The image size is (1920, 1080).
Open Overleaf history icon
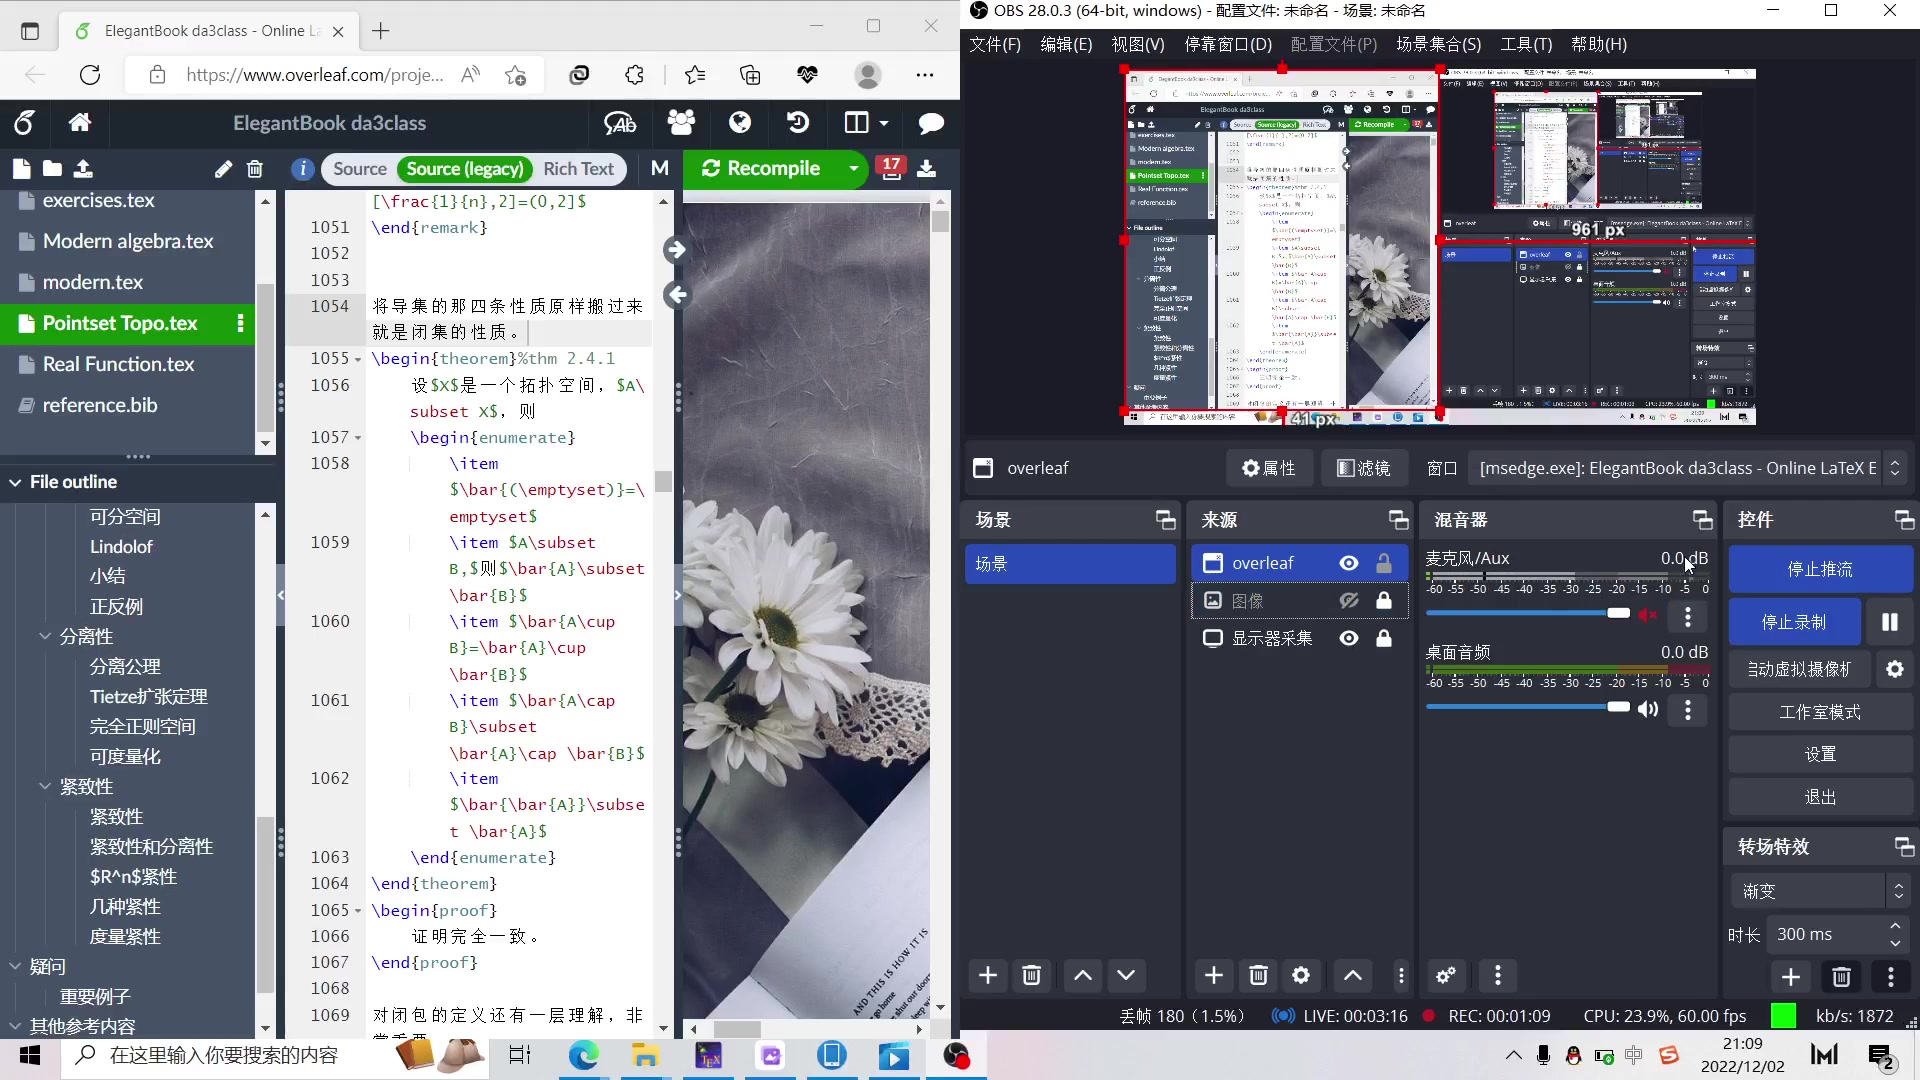[797, 123]
